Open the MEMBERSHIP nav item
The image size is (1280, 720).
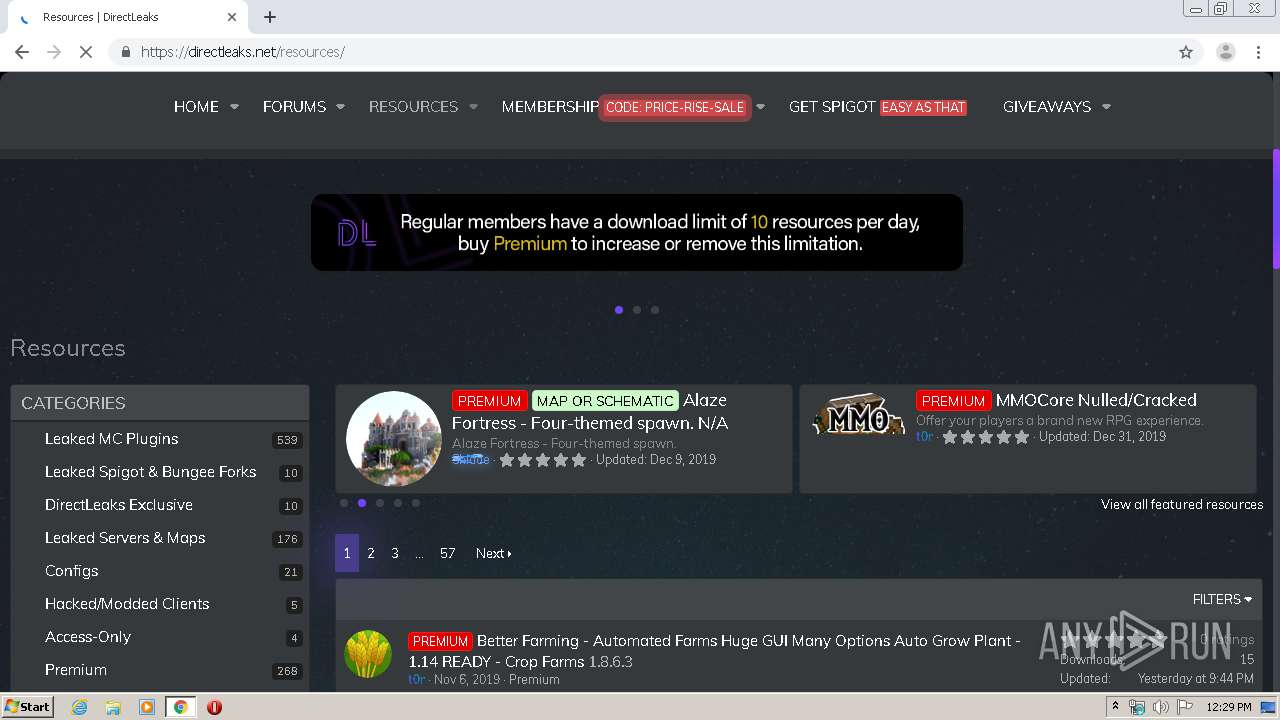tap(550, 107)
